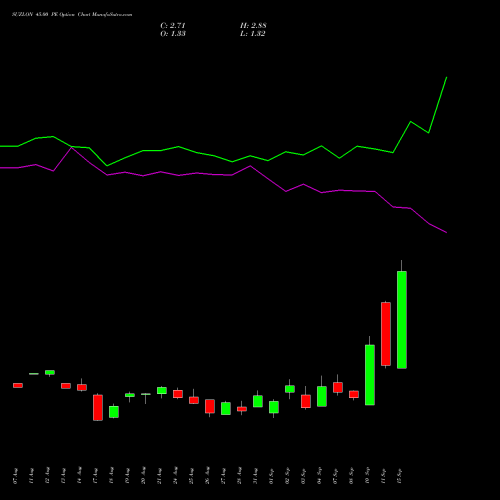Image resolution: width=500 pixels, height=500 pixels.
Task: Click the '10 Sep' date label
Action: [x=367, y=476]
